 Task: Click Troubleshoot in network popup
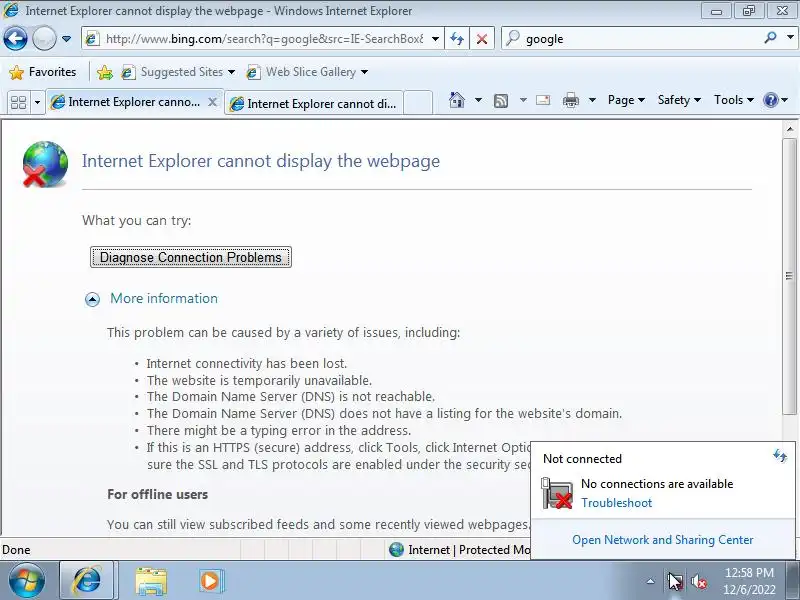tap(616, 503)
